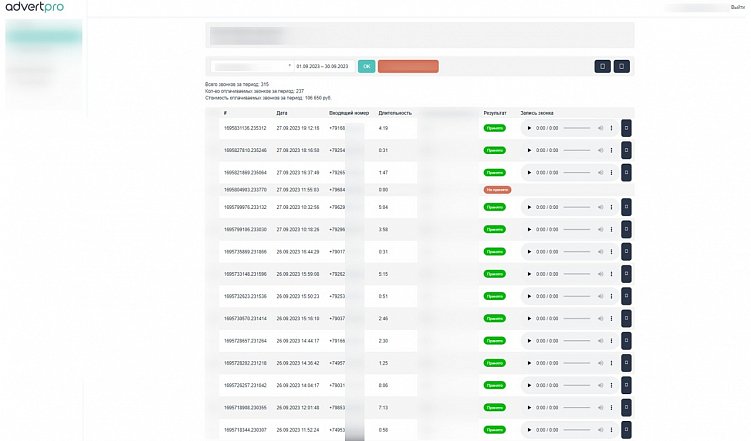The image size is (751, 441).
Task: Open audio options menu for 4:19 call
Action: click(611, 128)
